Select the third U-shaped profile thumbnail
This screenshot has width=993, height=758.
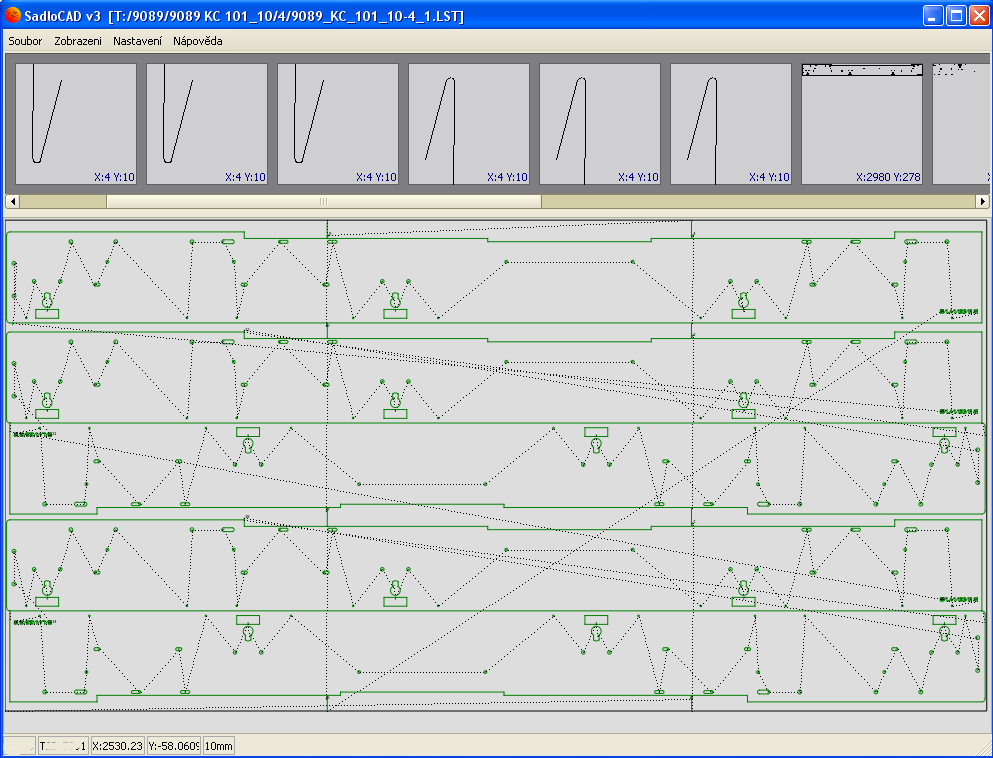pyautogui.click(x=338, y=123)
